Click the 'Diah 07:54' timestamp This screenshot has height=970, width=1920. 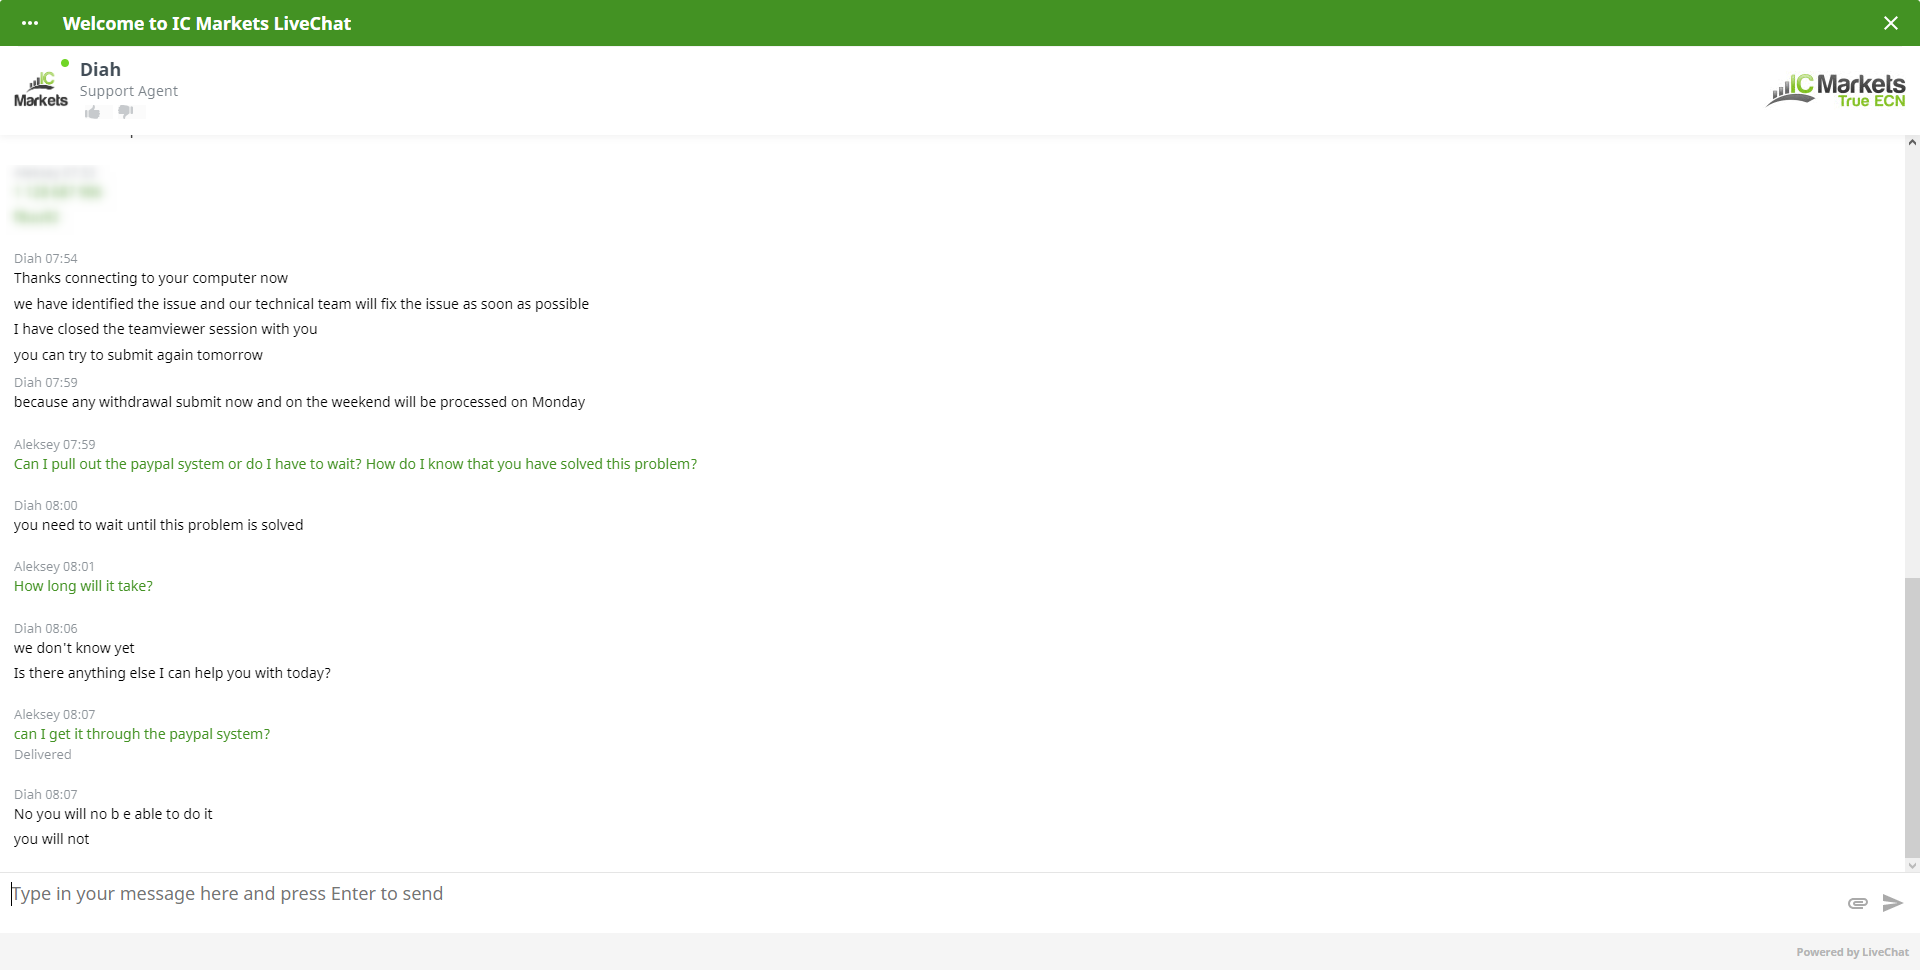46,258
